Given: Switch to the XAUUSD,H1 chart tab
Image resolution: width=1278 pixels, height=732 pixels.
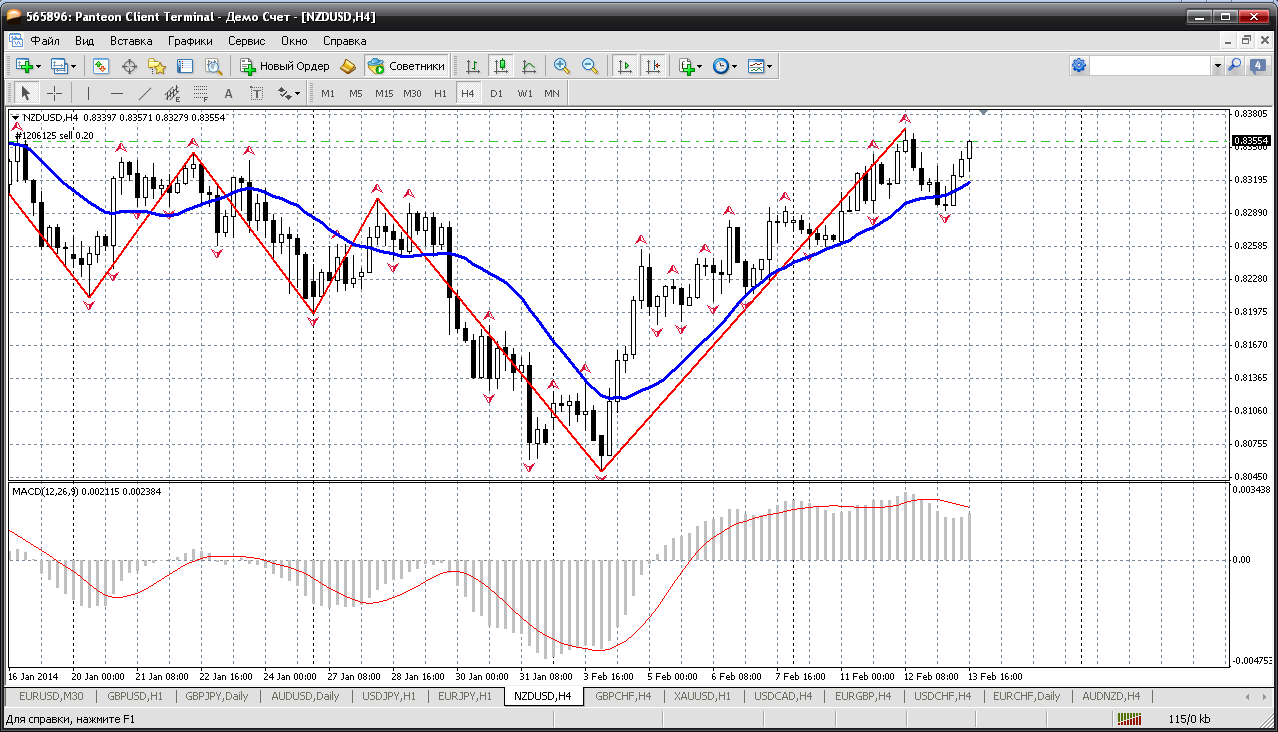Looking at the screenshot, I should click(x=702, y=696).
